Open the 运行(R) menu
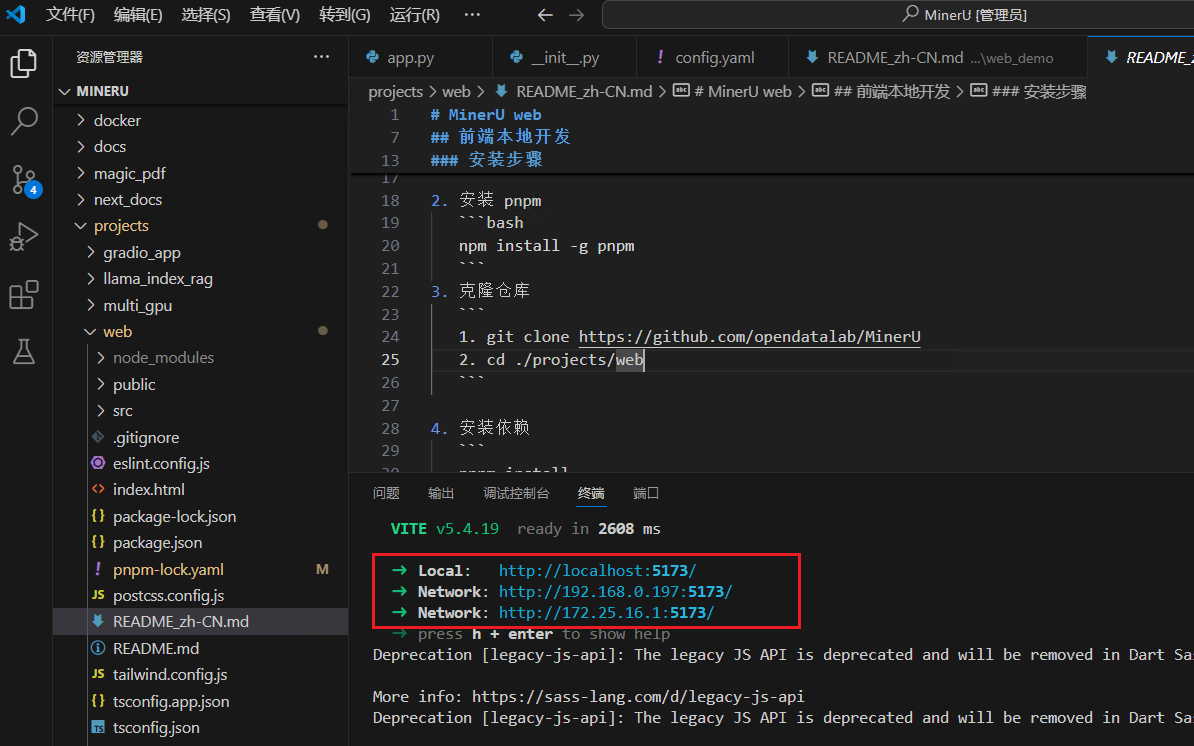 point(414,14)
